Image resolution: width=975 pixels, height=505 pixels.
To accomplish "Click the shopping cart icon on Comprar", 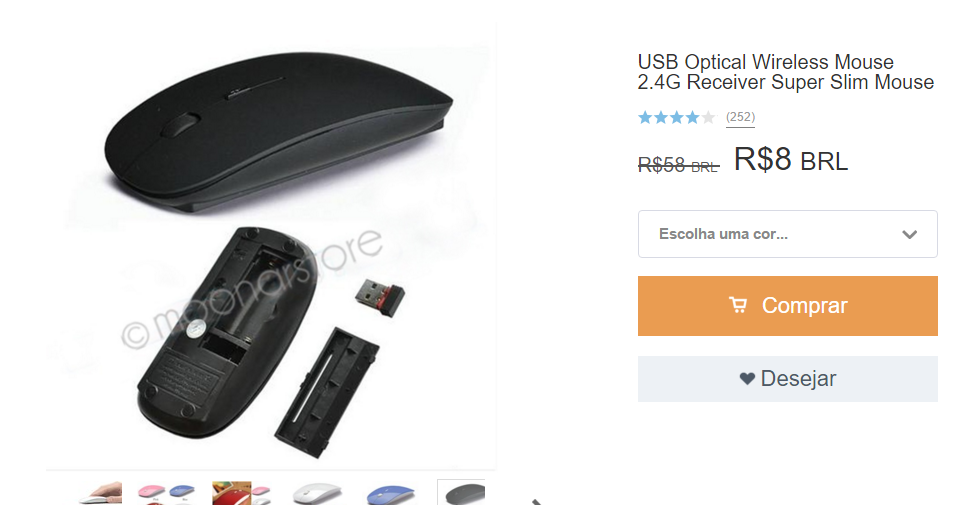I will (x=738, y=305).
